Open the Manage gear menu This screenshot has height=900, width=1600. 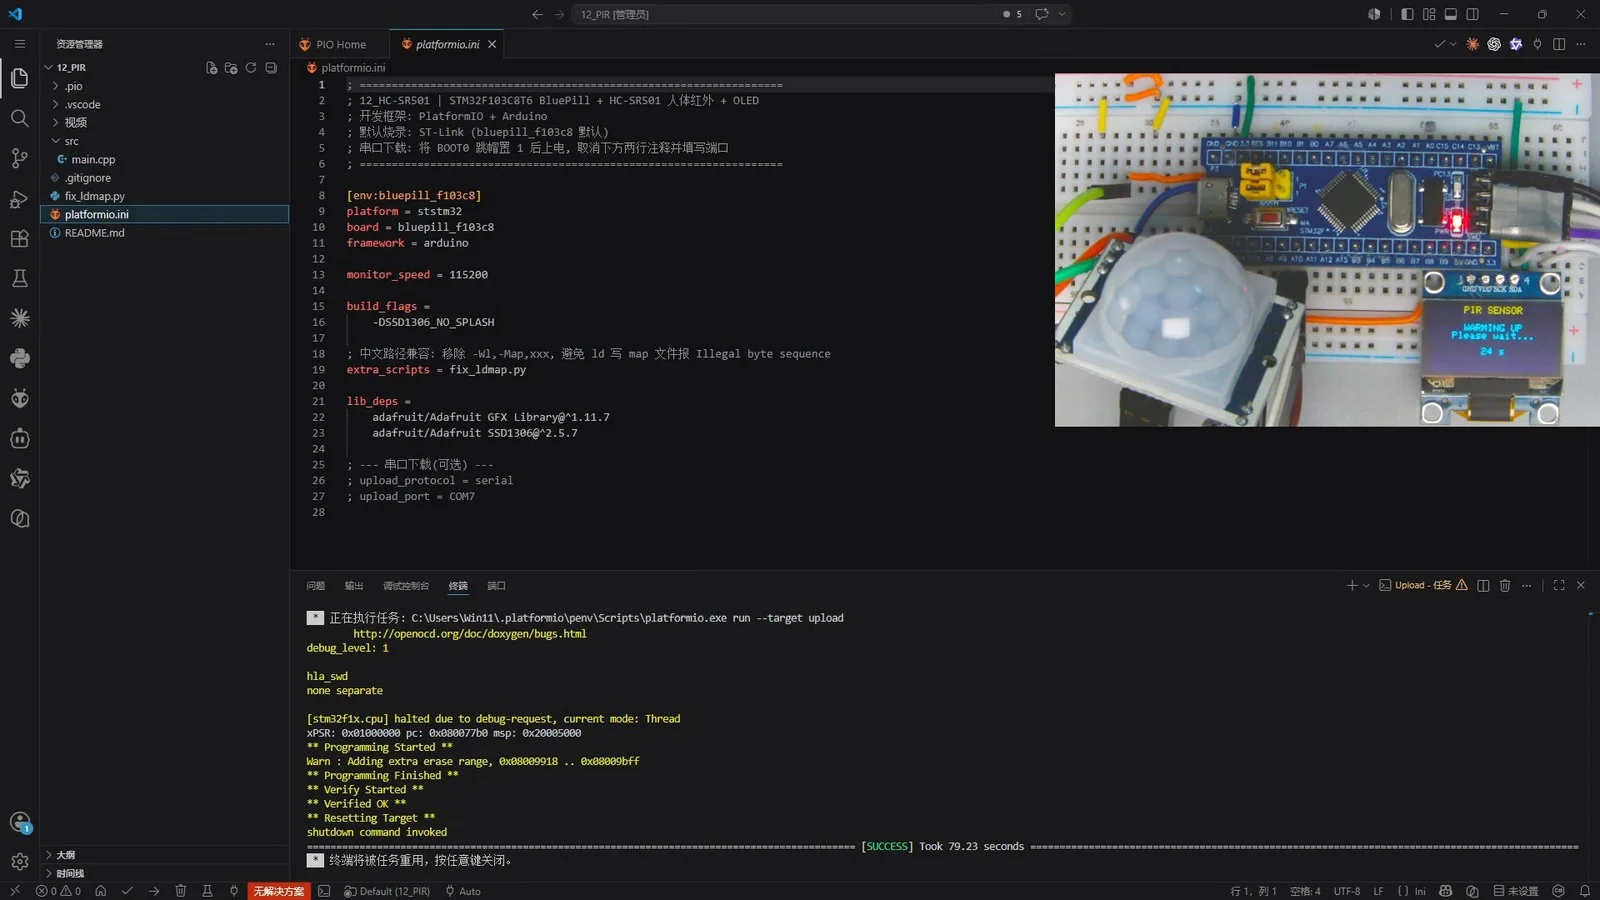(19, 861)
